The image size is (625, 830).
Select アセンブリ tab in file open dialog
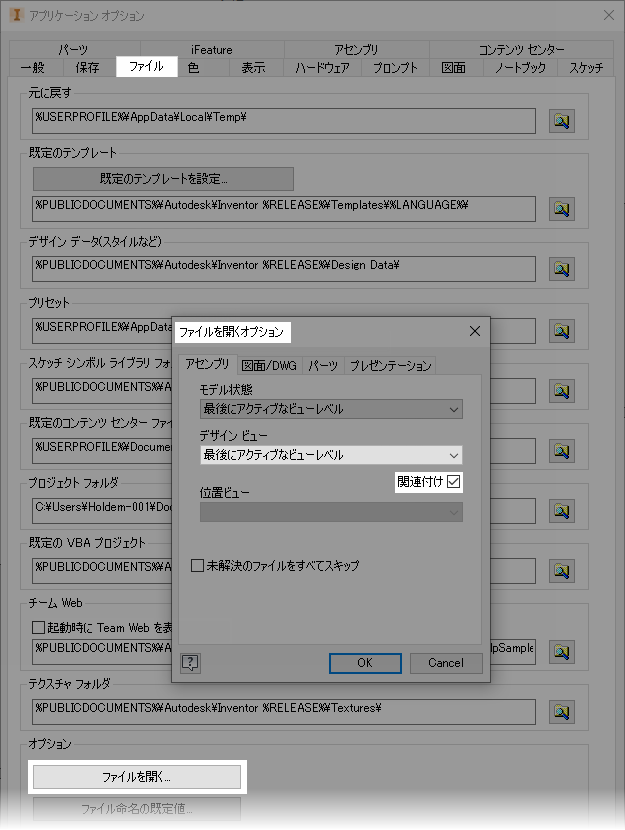(x=207, y=364)
